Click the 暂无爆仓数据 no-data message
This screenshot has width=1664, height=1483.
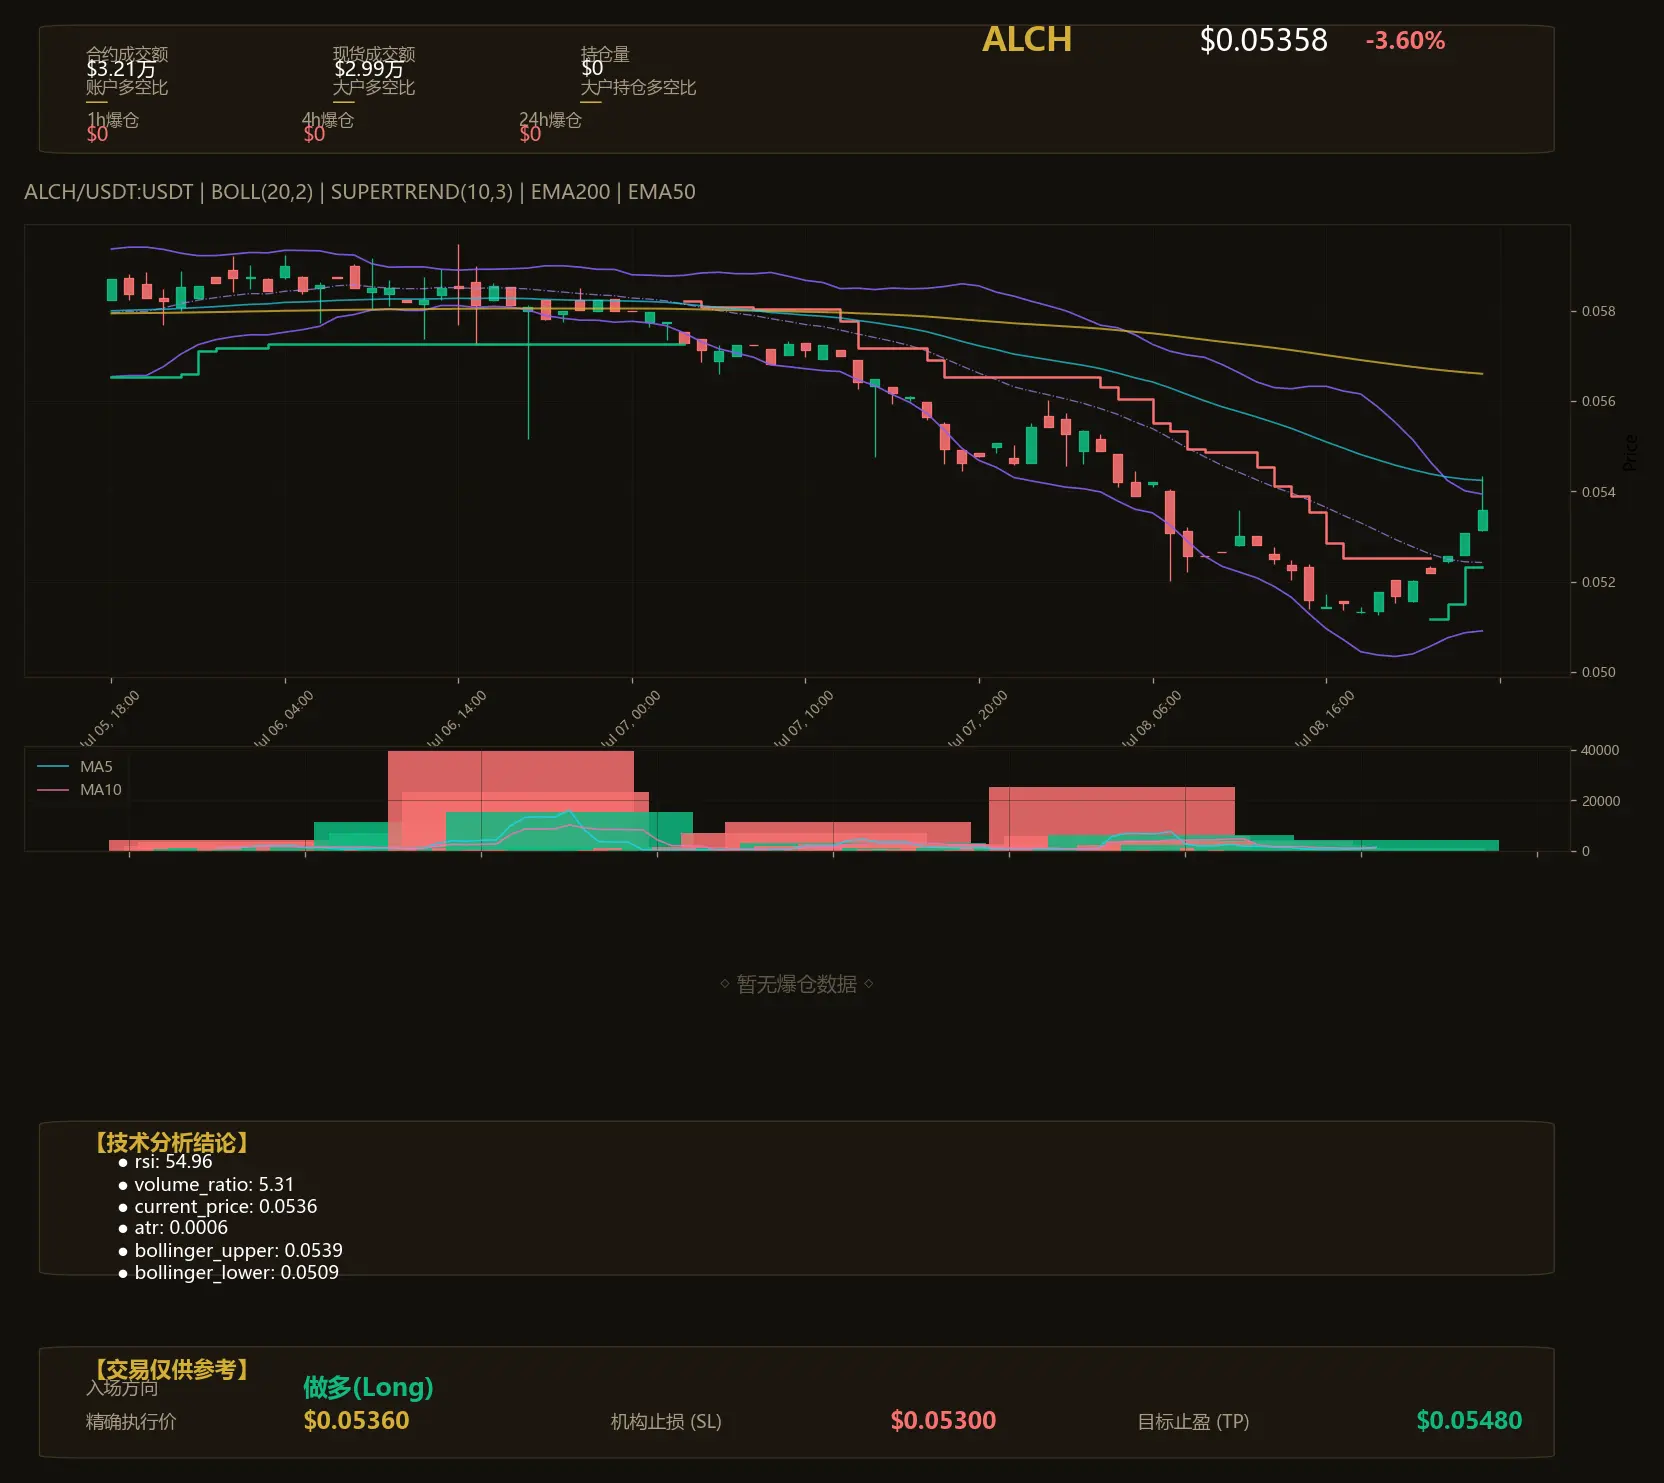[797, 985]
